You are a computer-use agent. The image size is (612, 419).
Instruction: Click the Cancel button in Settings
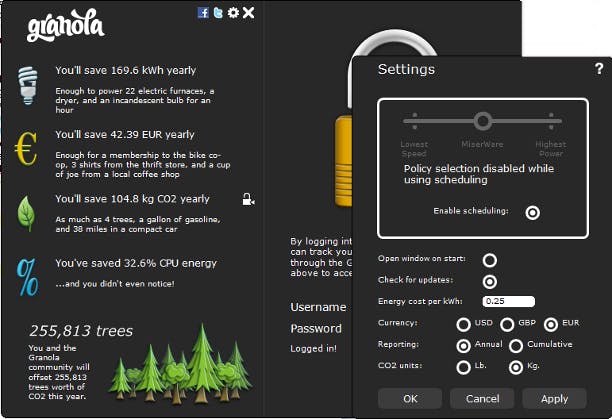tap(482, 398)
